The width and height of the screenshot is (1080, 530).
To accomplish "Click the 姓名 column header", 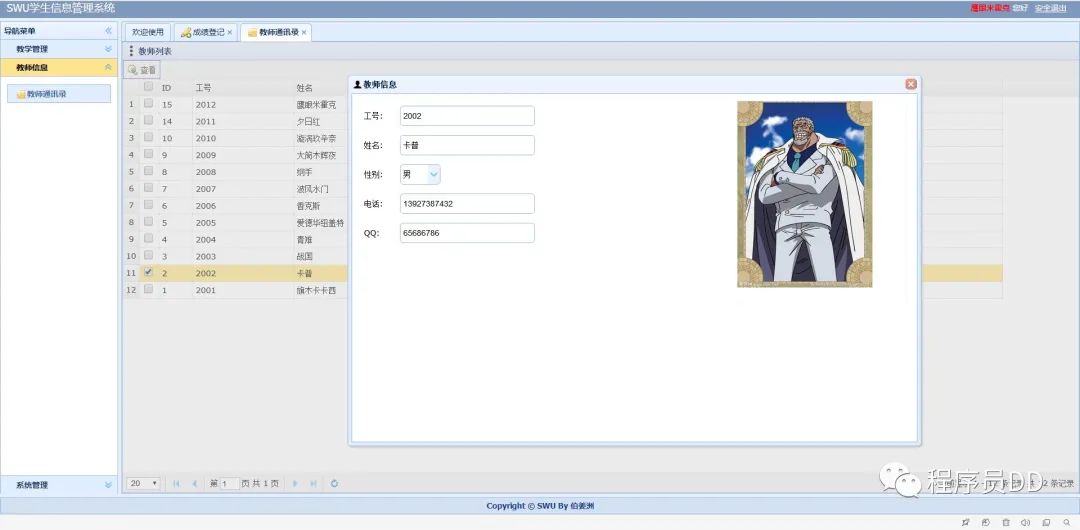I will (x=304, y=88).
